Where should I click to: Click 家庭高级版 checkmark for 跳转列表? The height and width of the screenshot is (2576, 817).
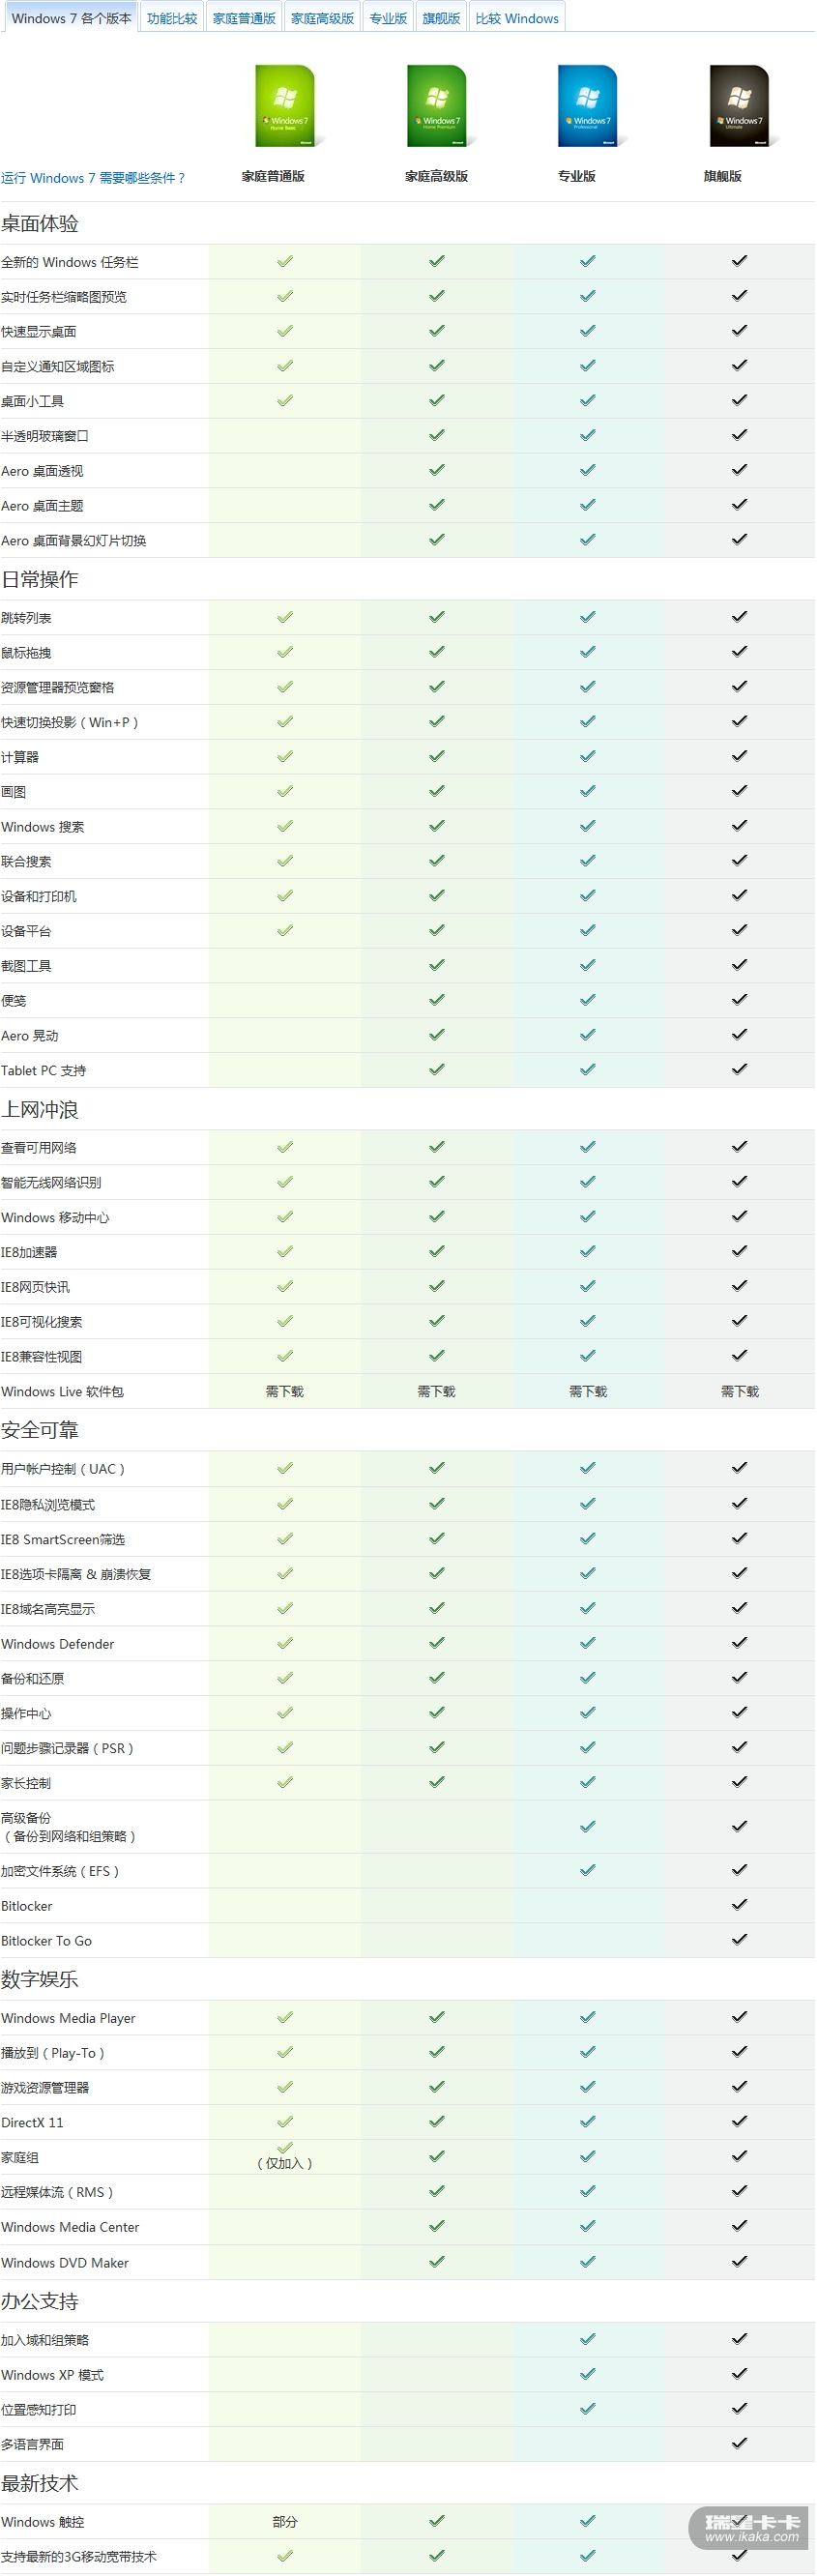coord(437,617)
